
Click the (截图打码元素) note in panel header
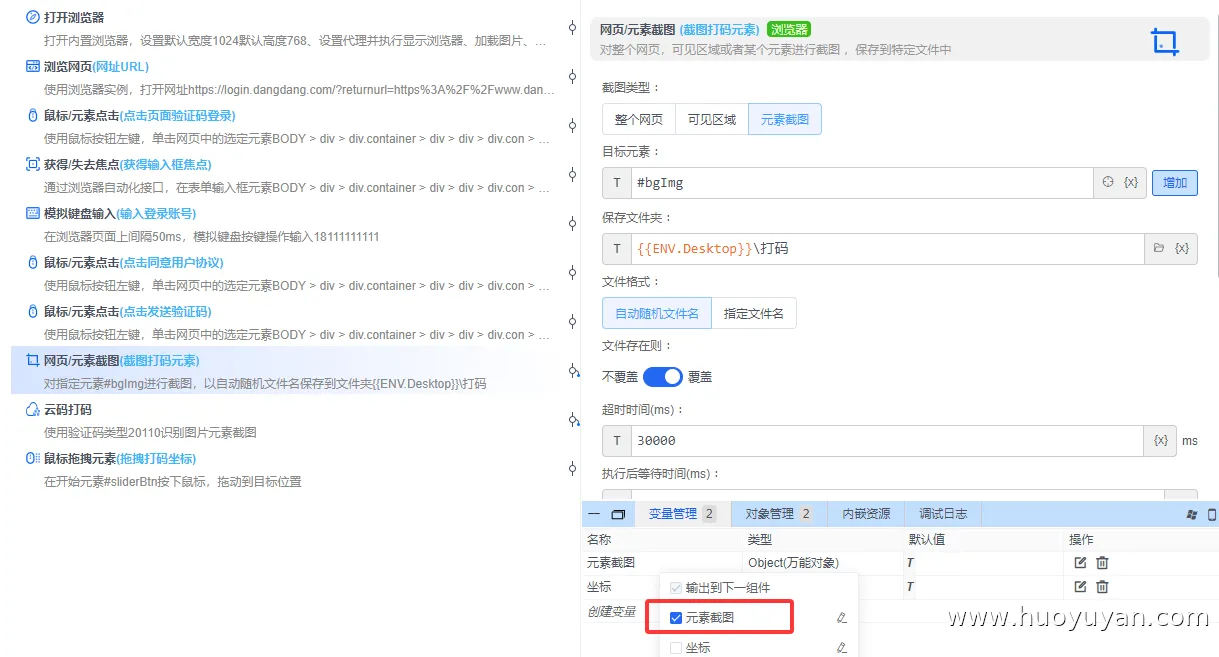(719, 29)
